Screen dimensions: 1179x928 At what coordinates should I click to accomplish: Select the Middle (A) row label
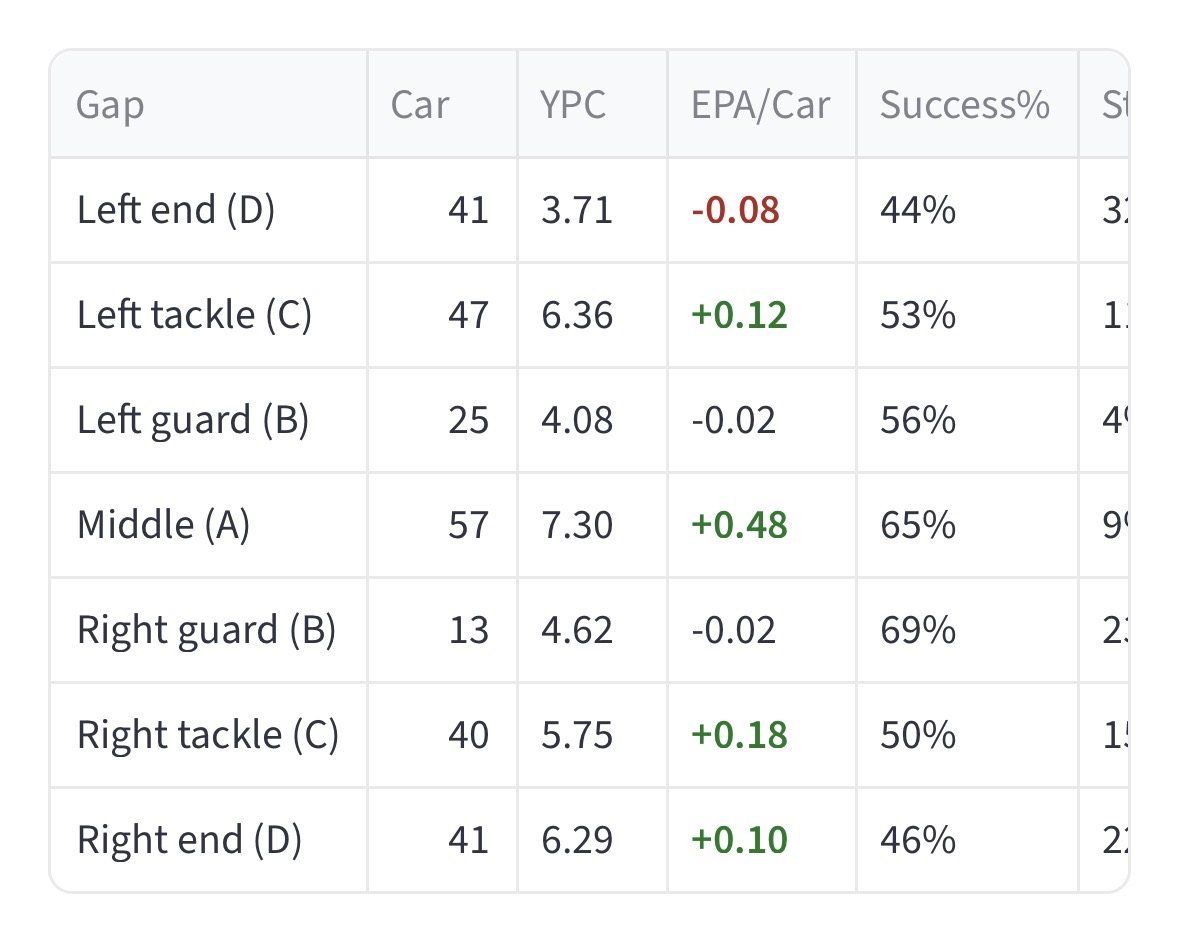coord(163,525)
